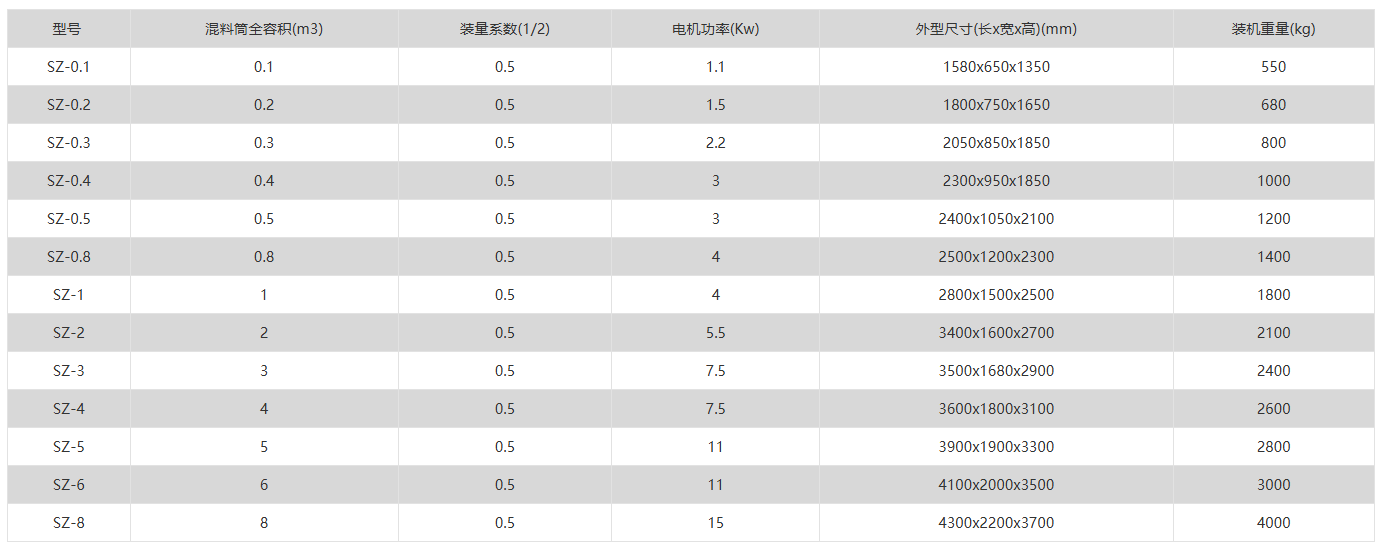Select the 5.5 motor power cell
The image size is (1387, 555).
tap(715, 333)
